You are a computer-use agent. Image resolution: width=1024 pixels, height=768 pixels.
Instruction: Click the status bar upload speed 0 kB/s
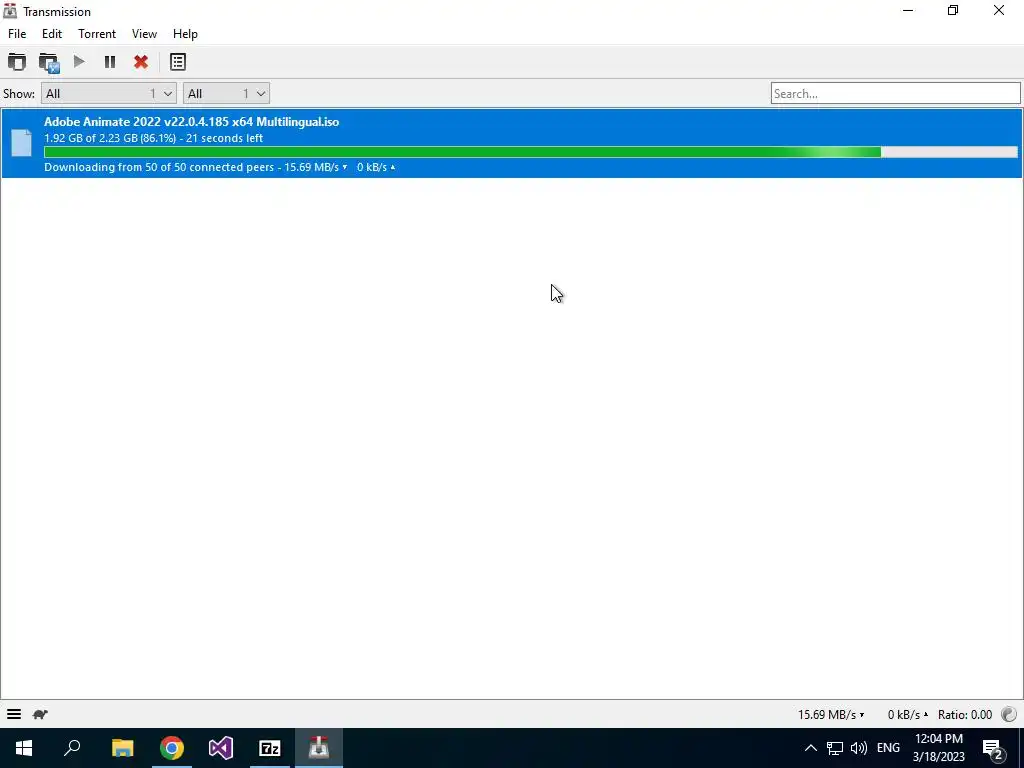(x=908, y=714)
